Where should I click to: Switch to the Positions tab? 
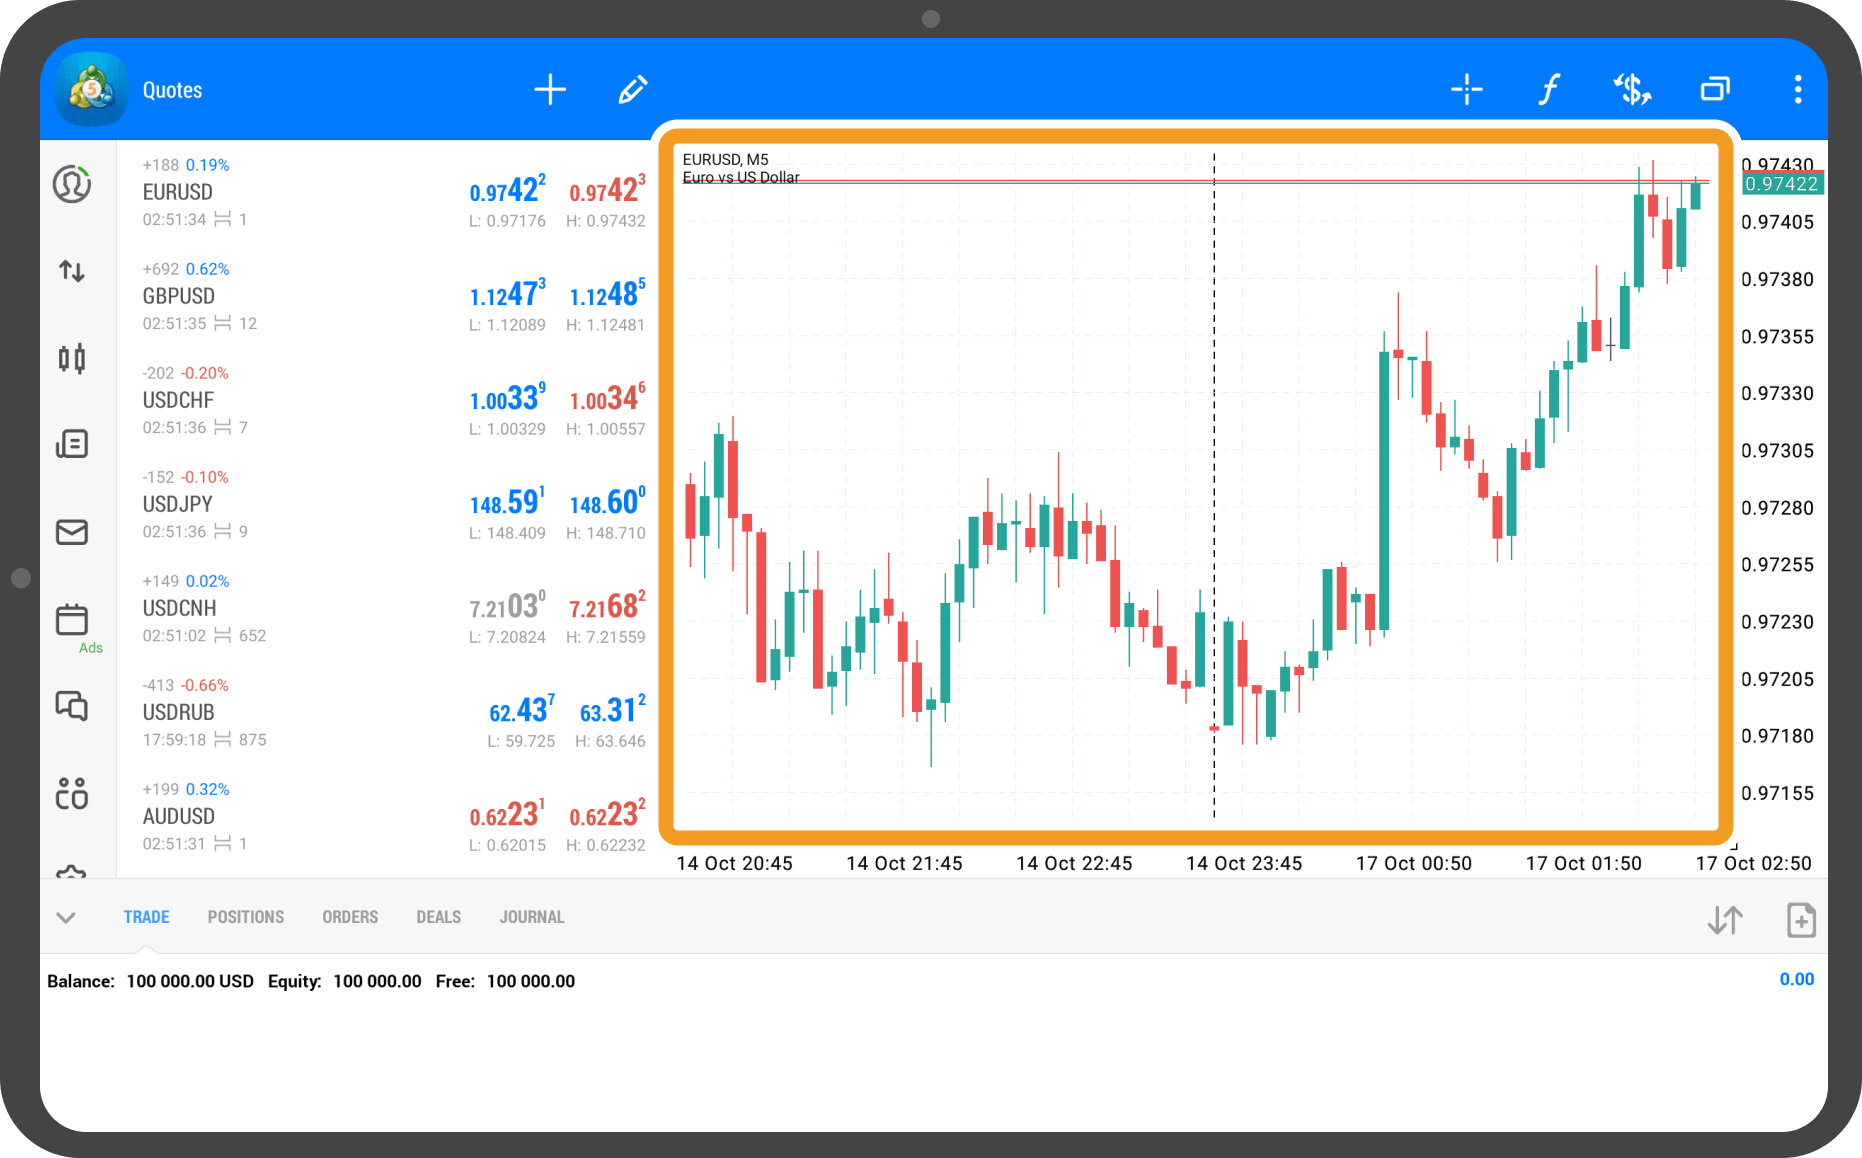pyautogui.click(x=246, y=918)
